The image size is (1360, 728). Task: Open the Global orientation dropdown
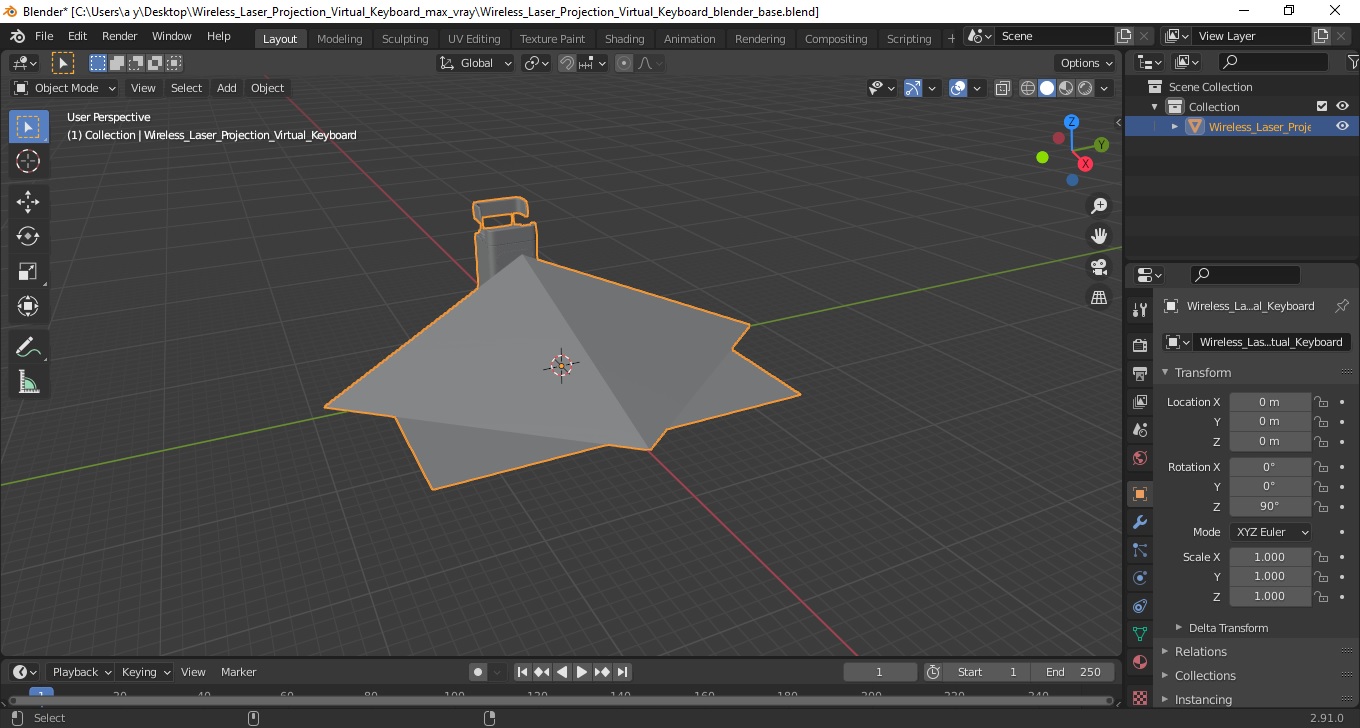(476, 63)
